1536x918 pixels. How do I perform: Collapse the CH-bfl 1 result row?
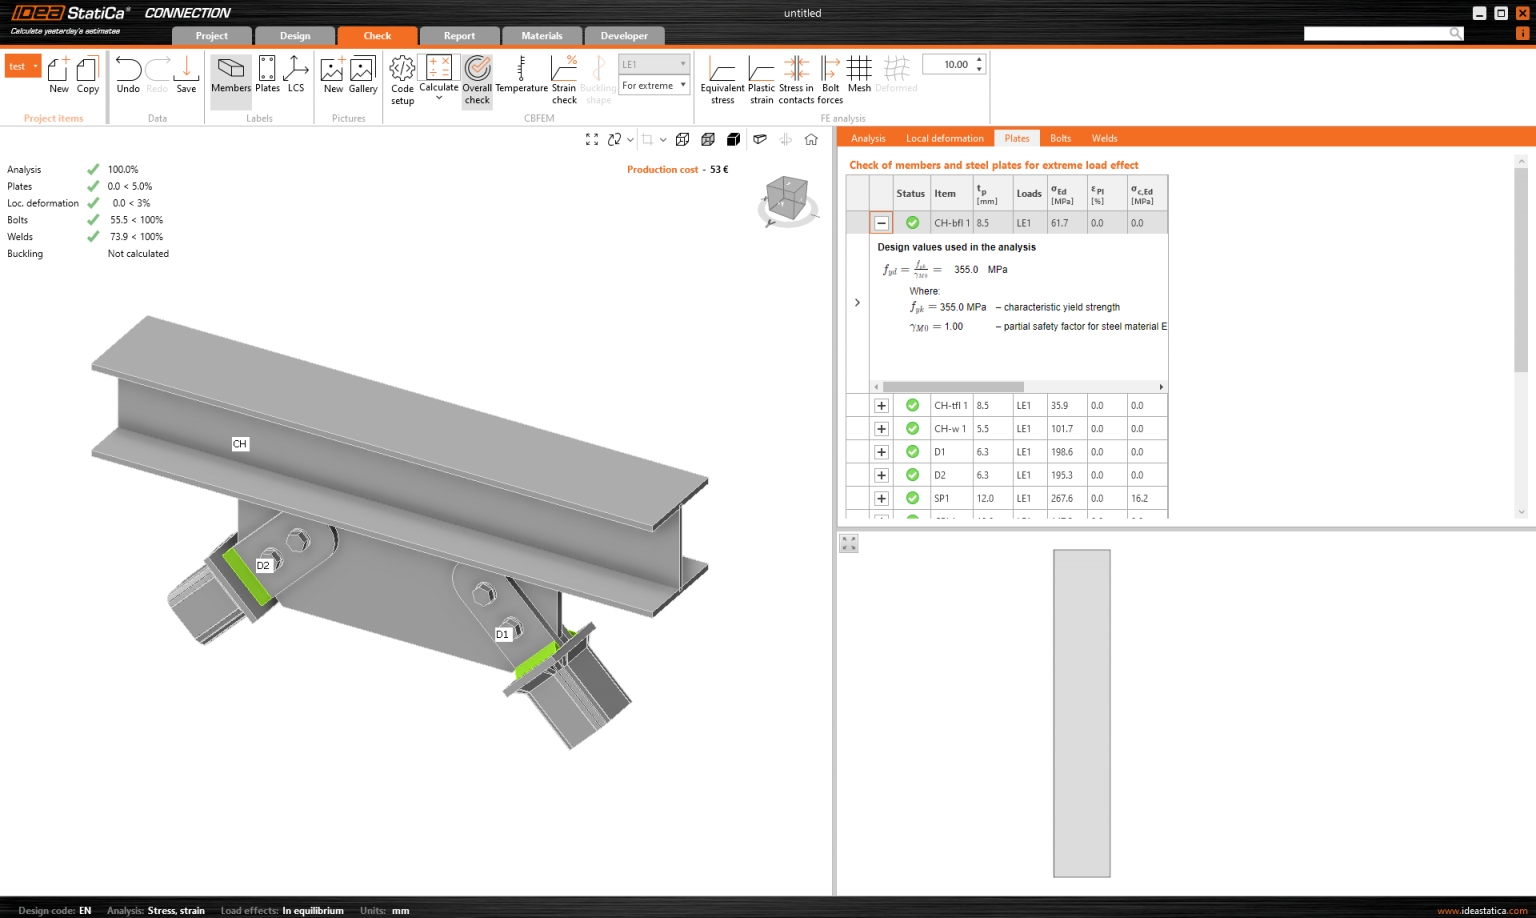coord(881,222)
